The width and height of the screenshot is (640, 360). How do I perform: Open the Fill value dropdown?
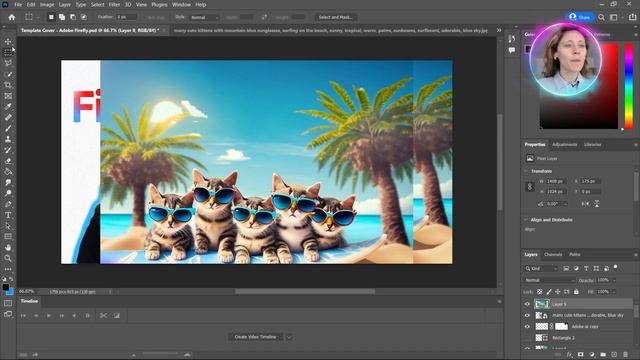click(x=613, y=292)
